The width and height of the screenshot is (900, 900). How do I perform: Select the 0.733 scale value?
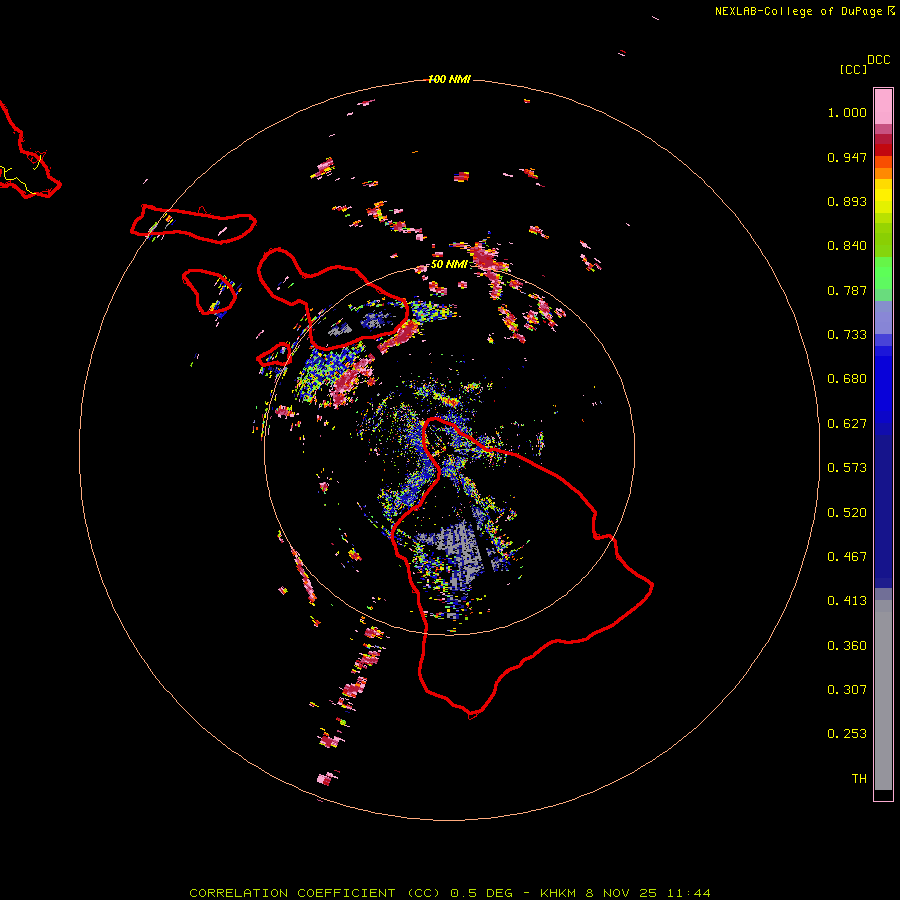coord(847,335)
